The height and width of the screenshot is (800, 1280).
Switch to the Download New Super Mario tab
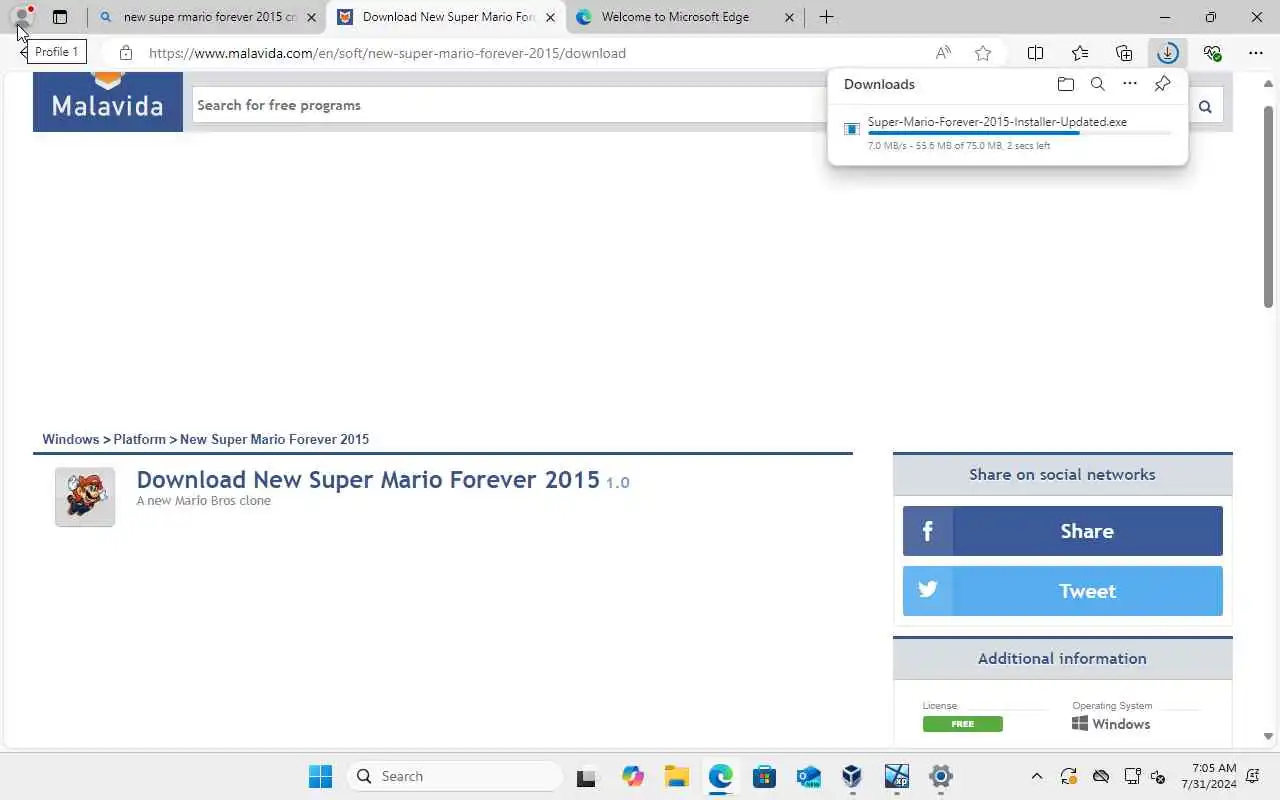448,17
